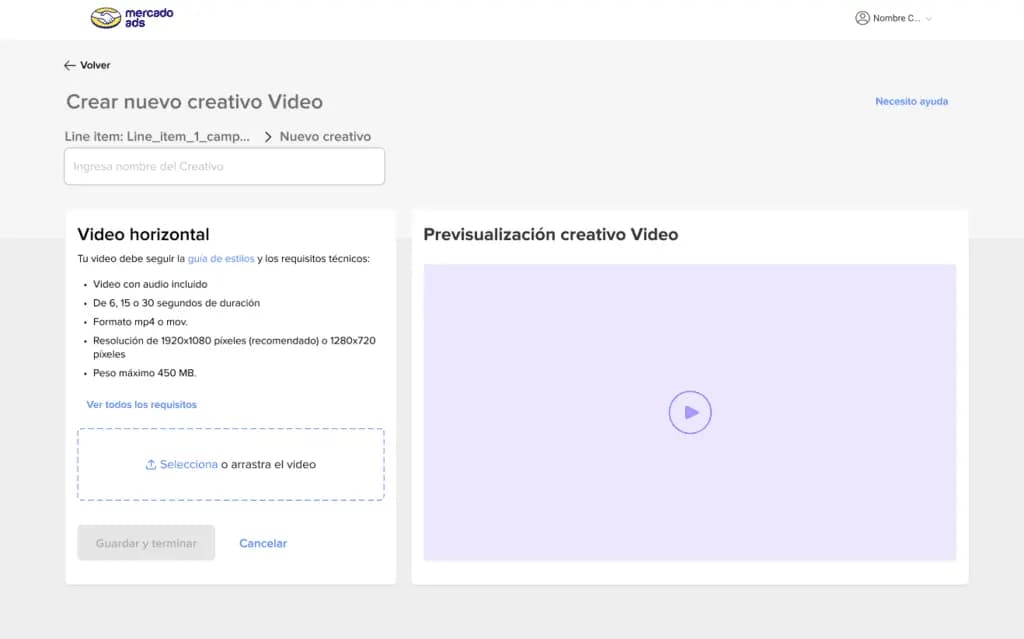Click Selecciona to choose a video

pos(189,465)
